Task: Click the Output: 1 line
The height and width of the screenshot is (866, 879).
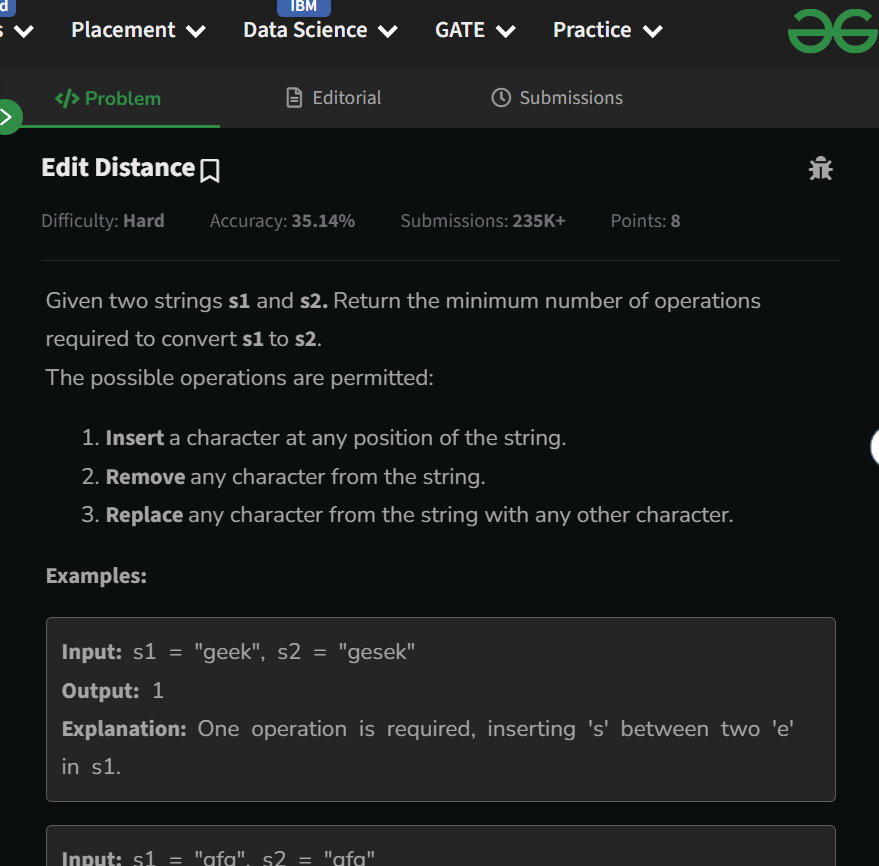Action: [x=113, y=691]
